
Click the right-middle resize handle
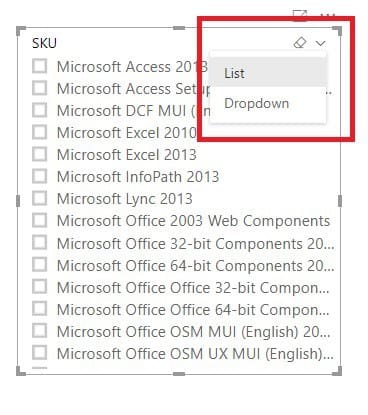[340, 201]
